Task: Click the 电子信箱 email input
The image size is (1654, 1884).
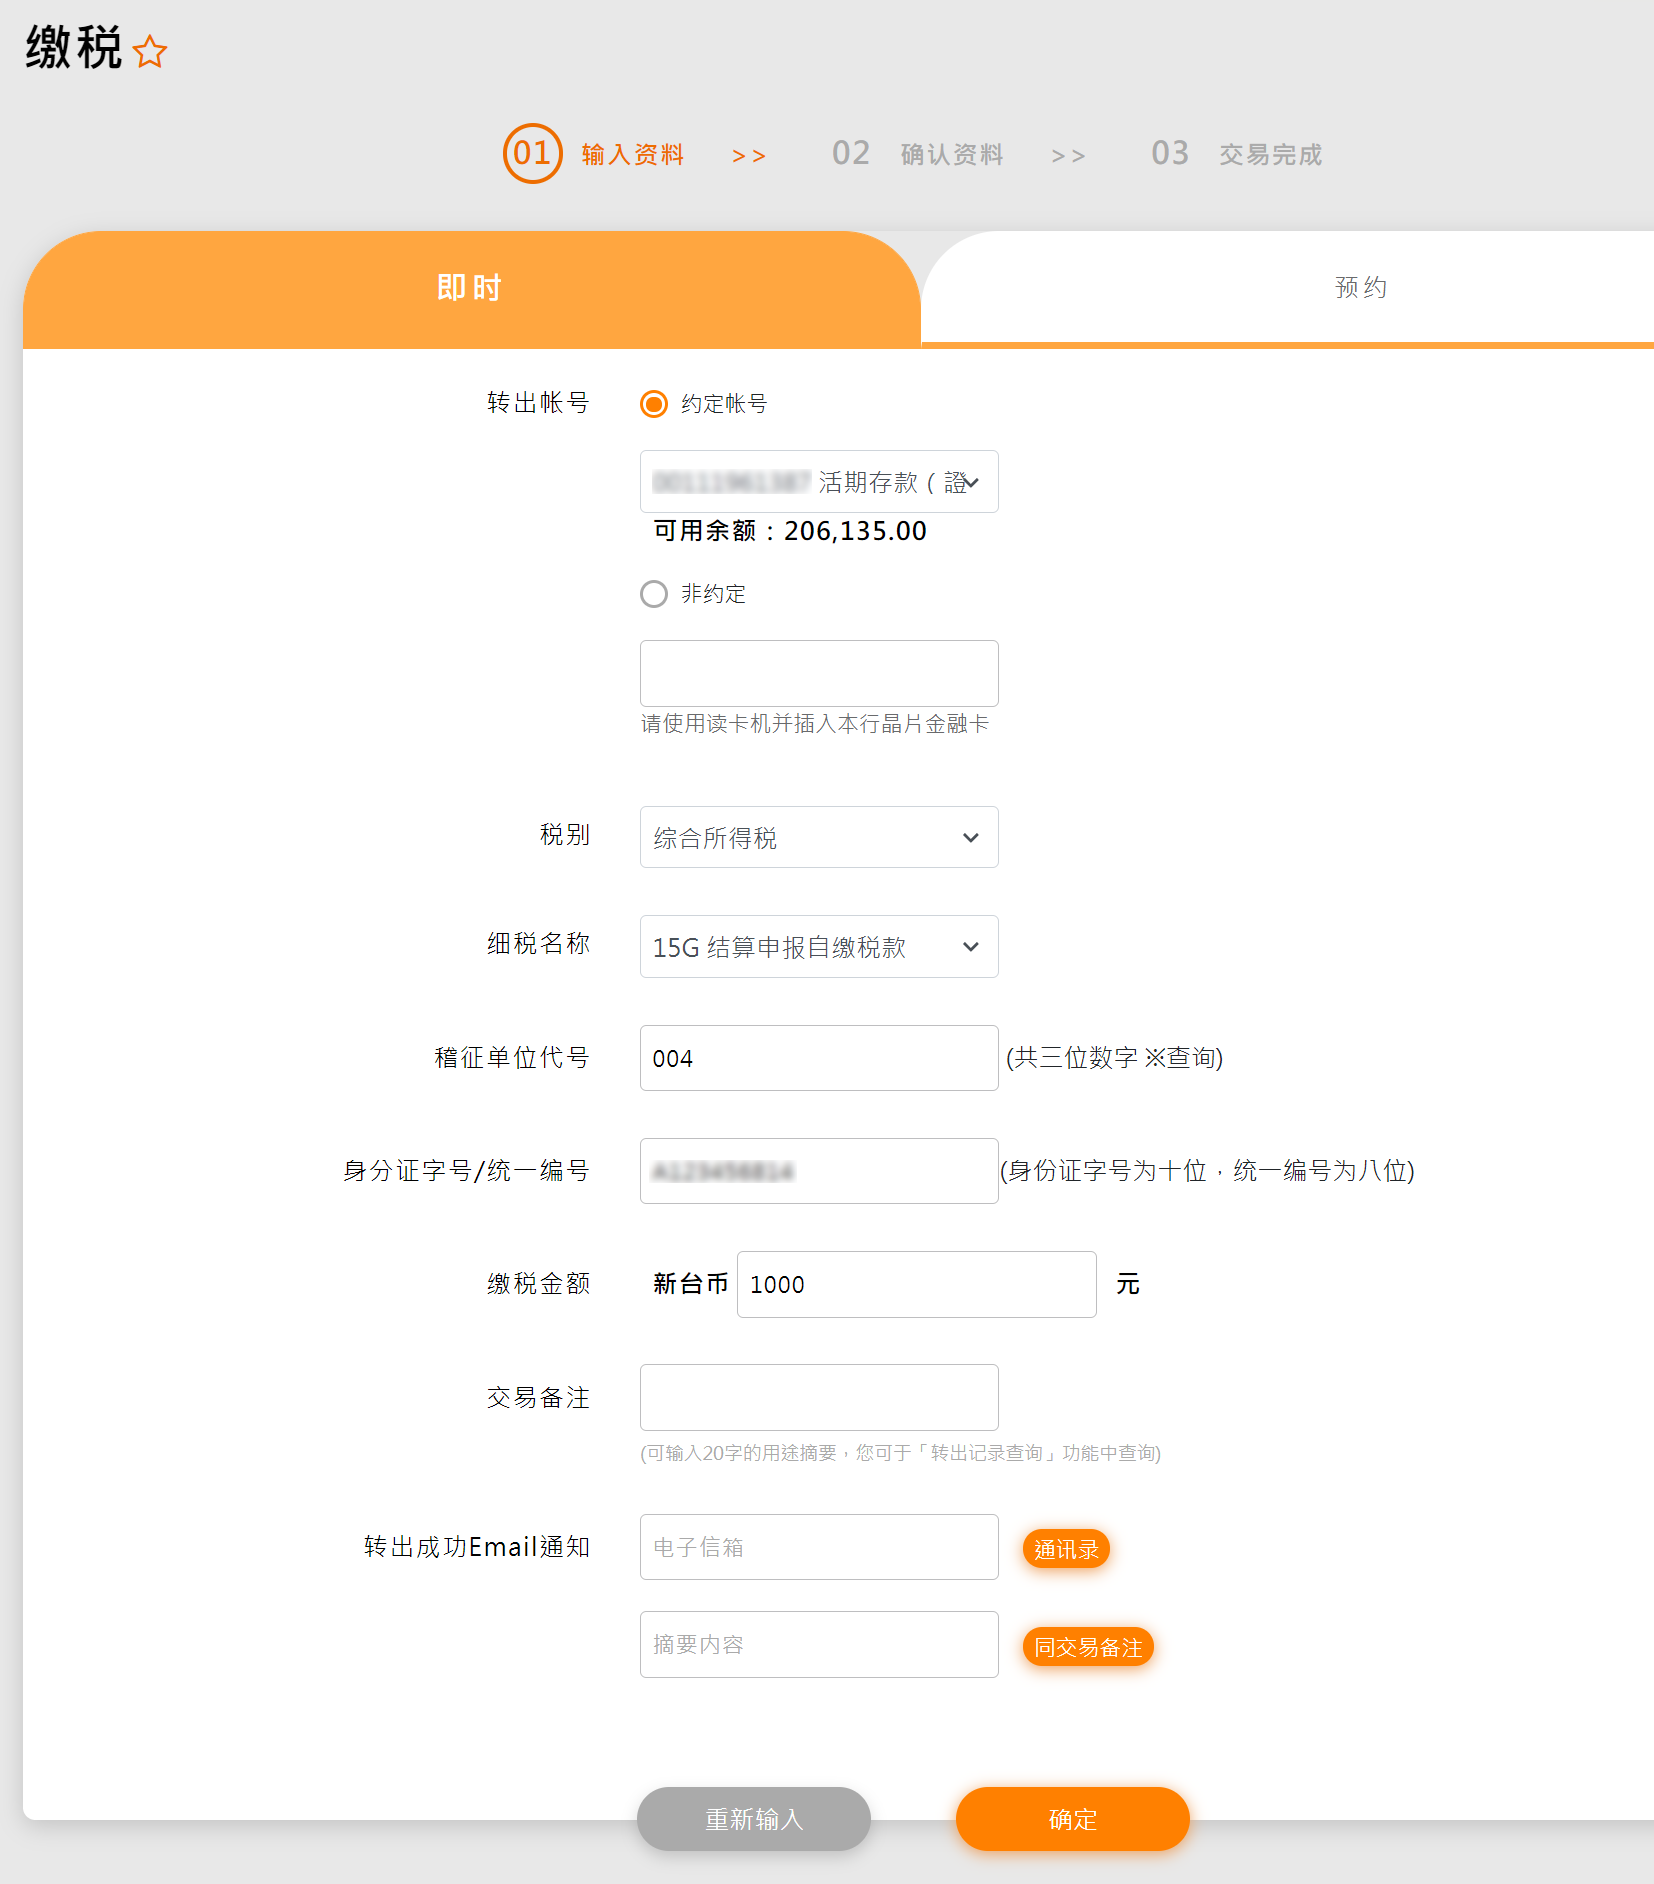Action: [818, 1547]
